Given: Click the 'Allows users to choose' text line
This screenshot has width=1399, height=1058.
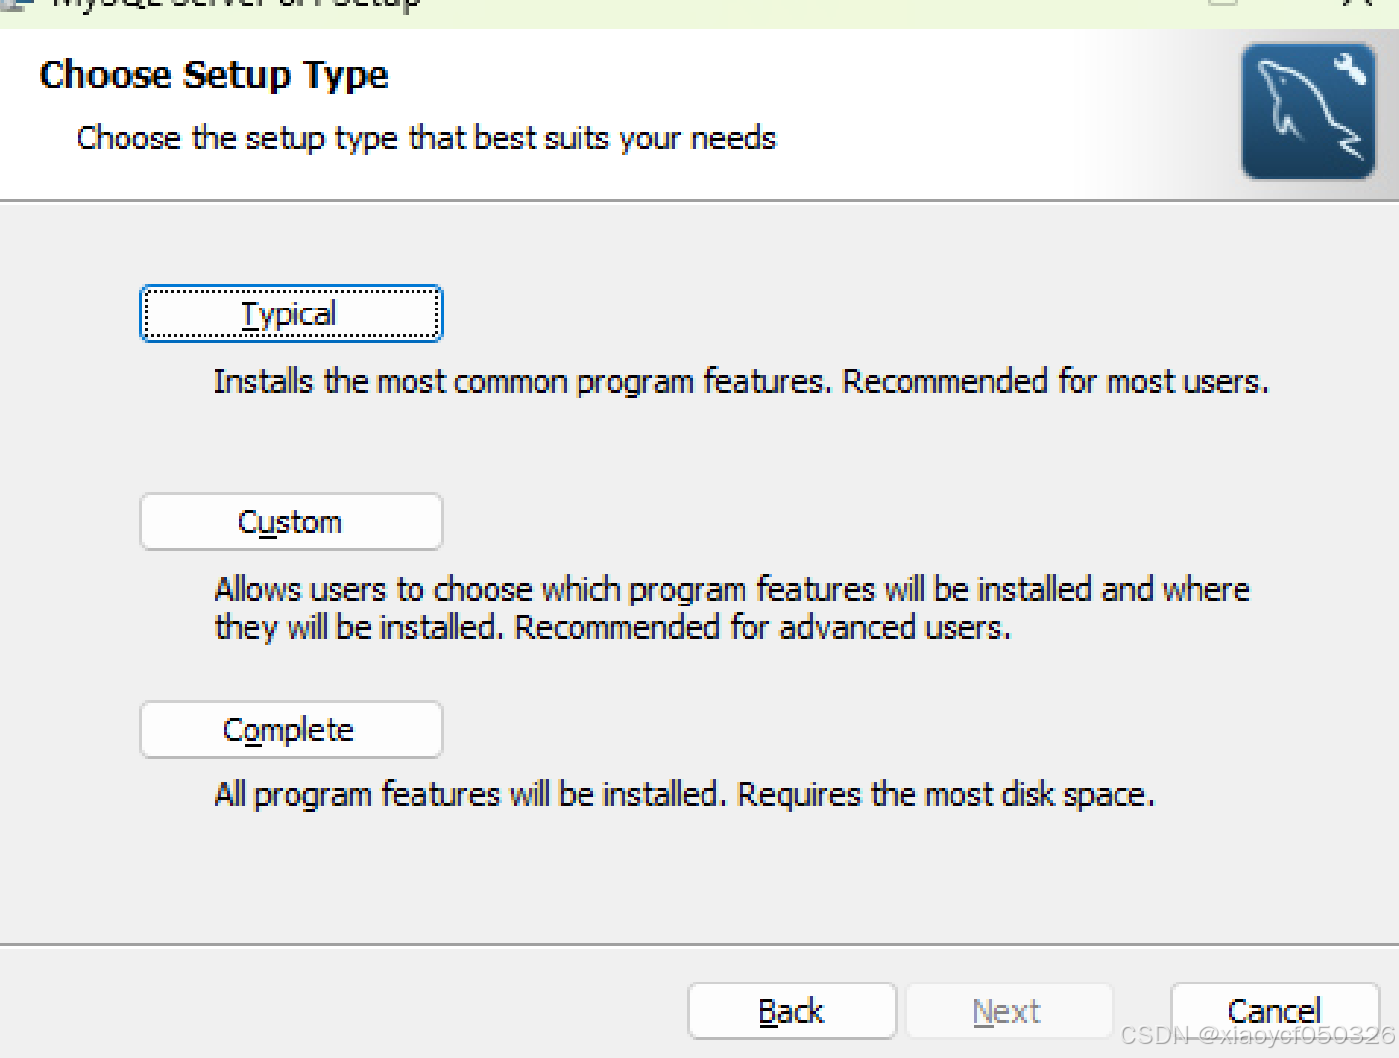Looking at the screenshot, I should [x=732, y=590].
